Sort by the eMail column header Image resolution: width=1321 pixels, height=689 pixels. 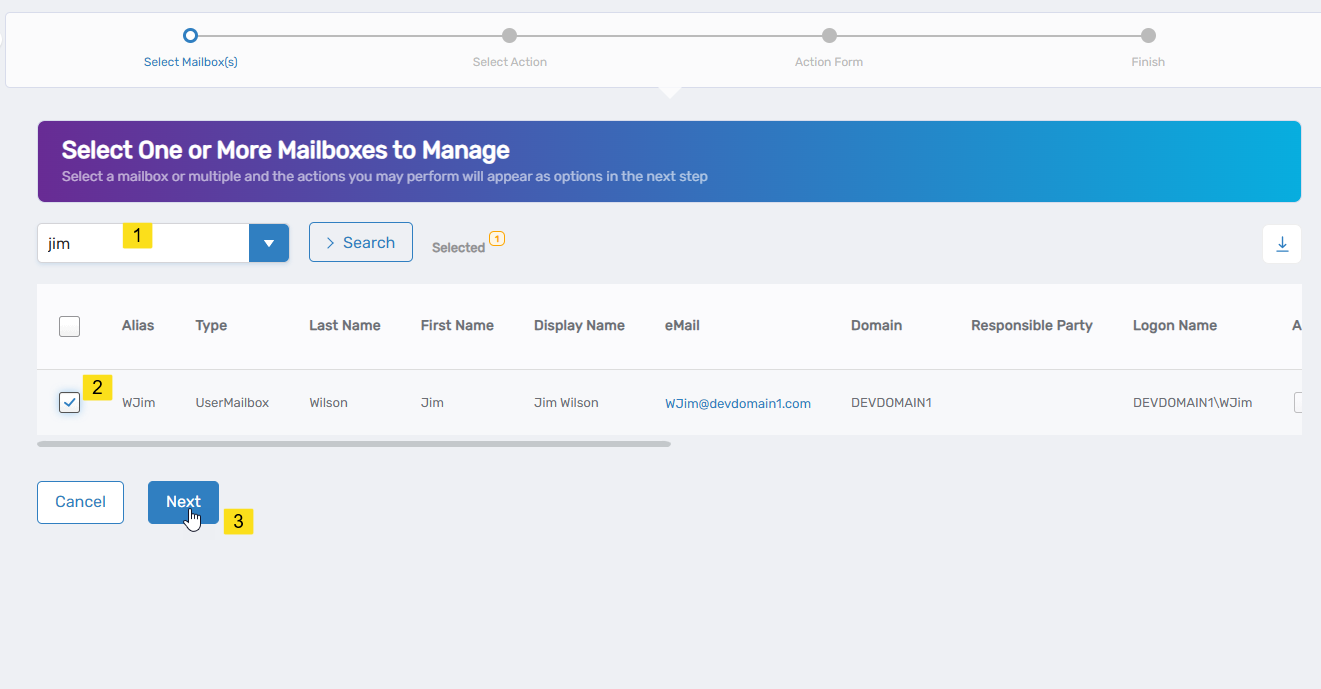[x=684, y=325]
